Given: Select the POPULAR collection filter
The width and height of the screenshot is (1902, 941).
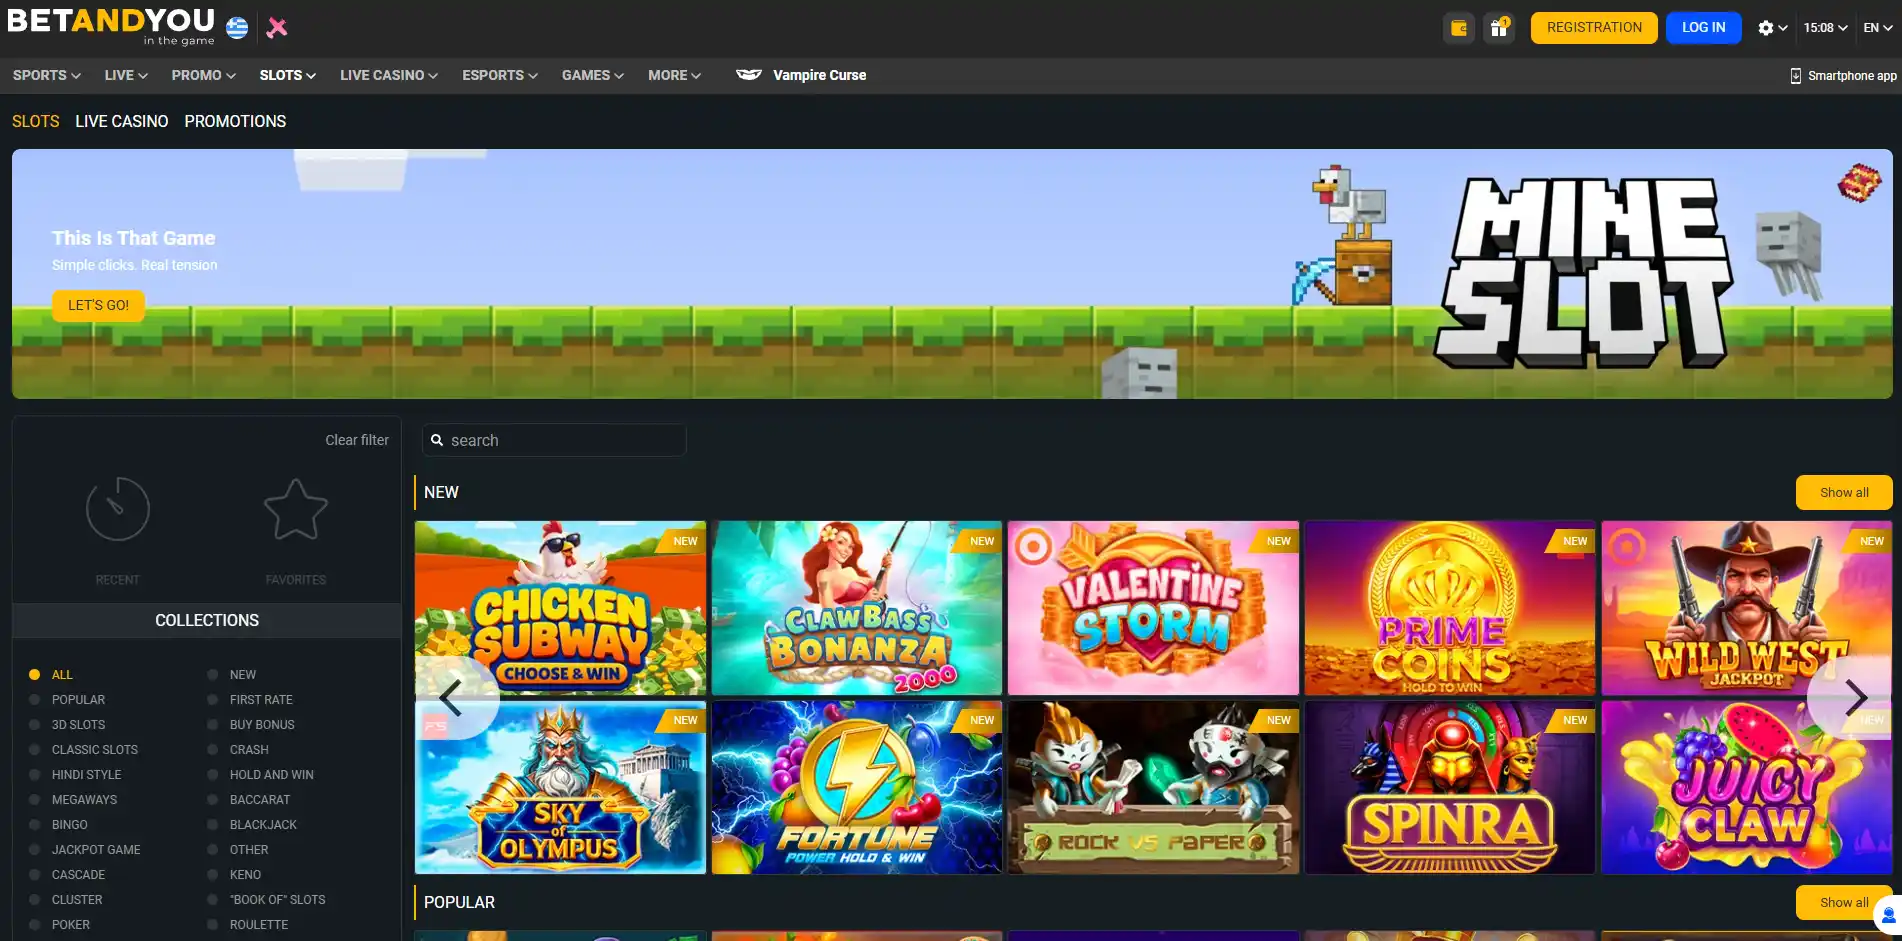Looking at the screenshot, I should pos(67,700).
